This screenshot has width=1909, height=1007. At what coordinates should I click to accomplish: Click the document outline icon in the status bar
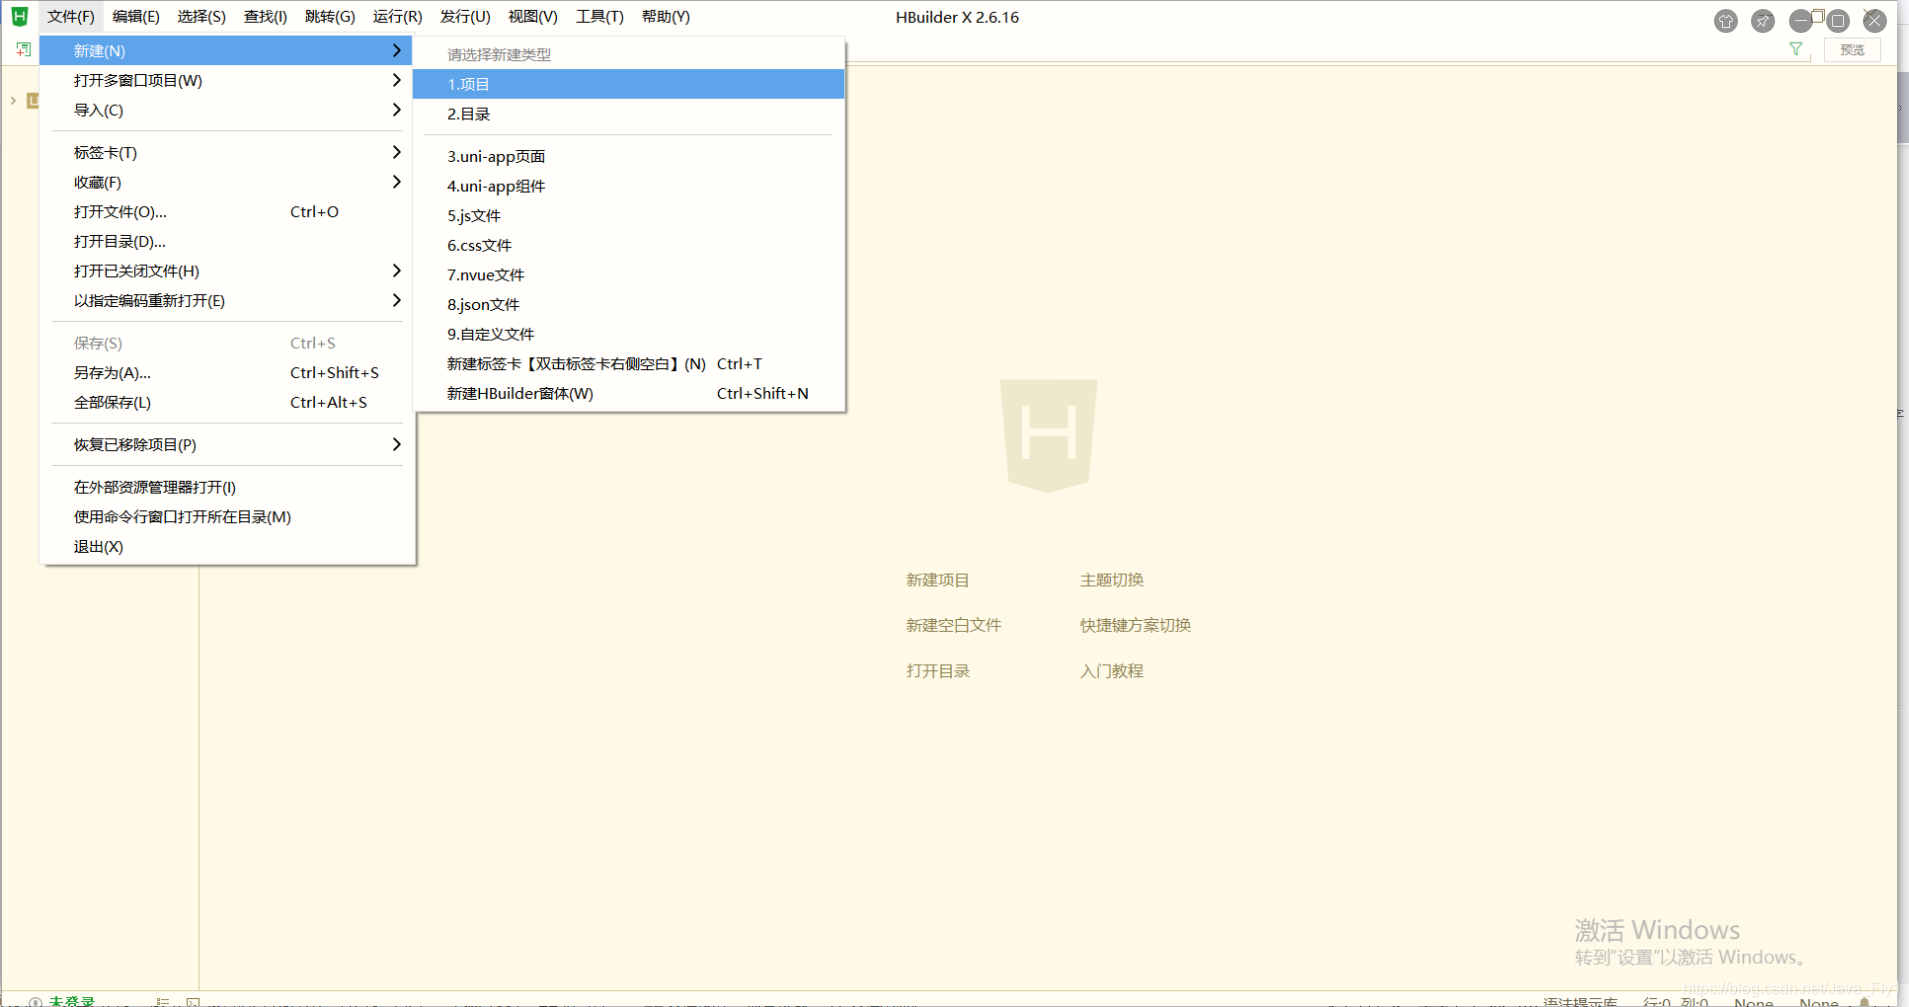point(162,1002)
